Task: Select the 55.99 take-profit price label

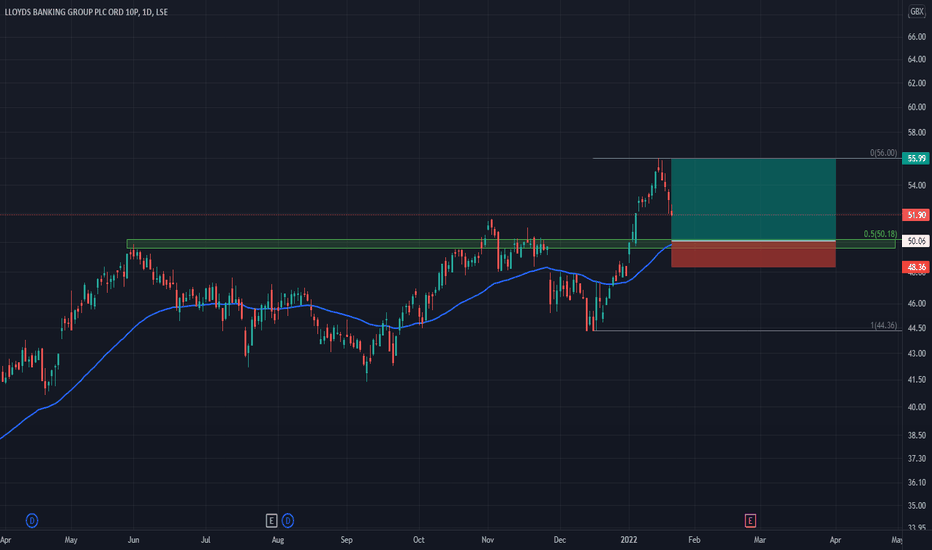Action: pyautogui.click(x=916, y=158)
